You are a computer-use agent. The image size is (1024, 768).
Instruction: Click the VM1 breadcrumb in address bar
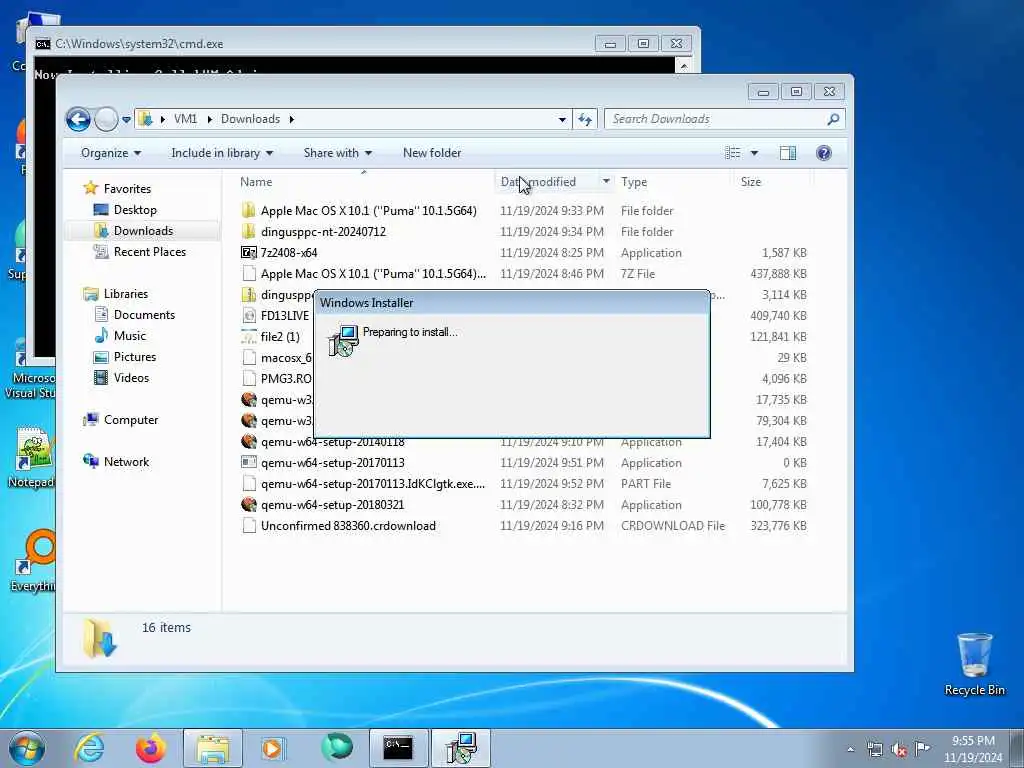coord(185,119)
